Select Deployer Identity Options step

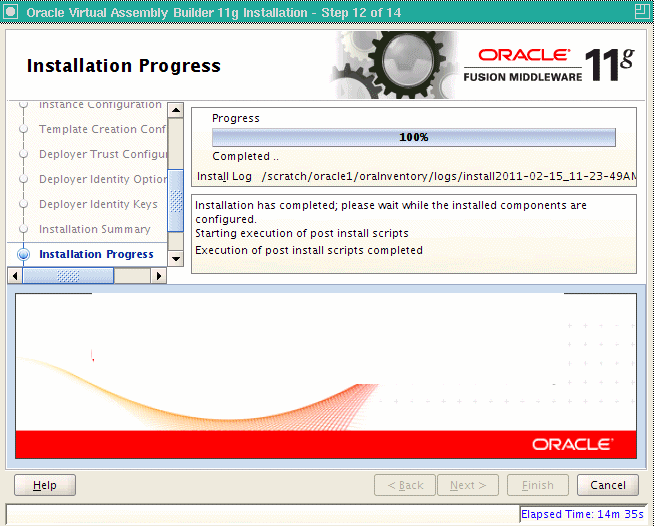pyautogui.click(x=103, y=179)
